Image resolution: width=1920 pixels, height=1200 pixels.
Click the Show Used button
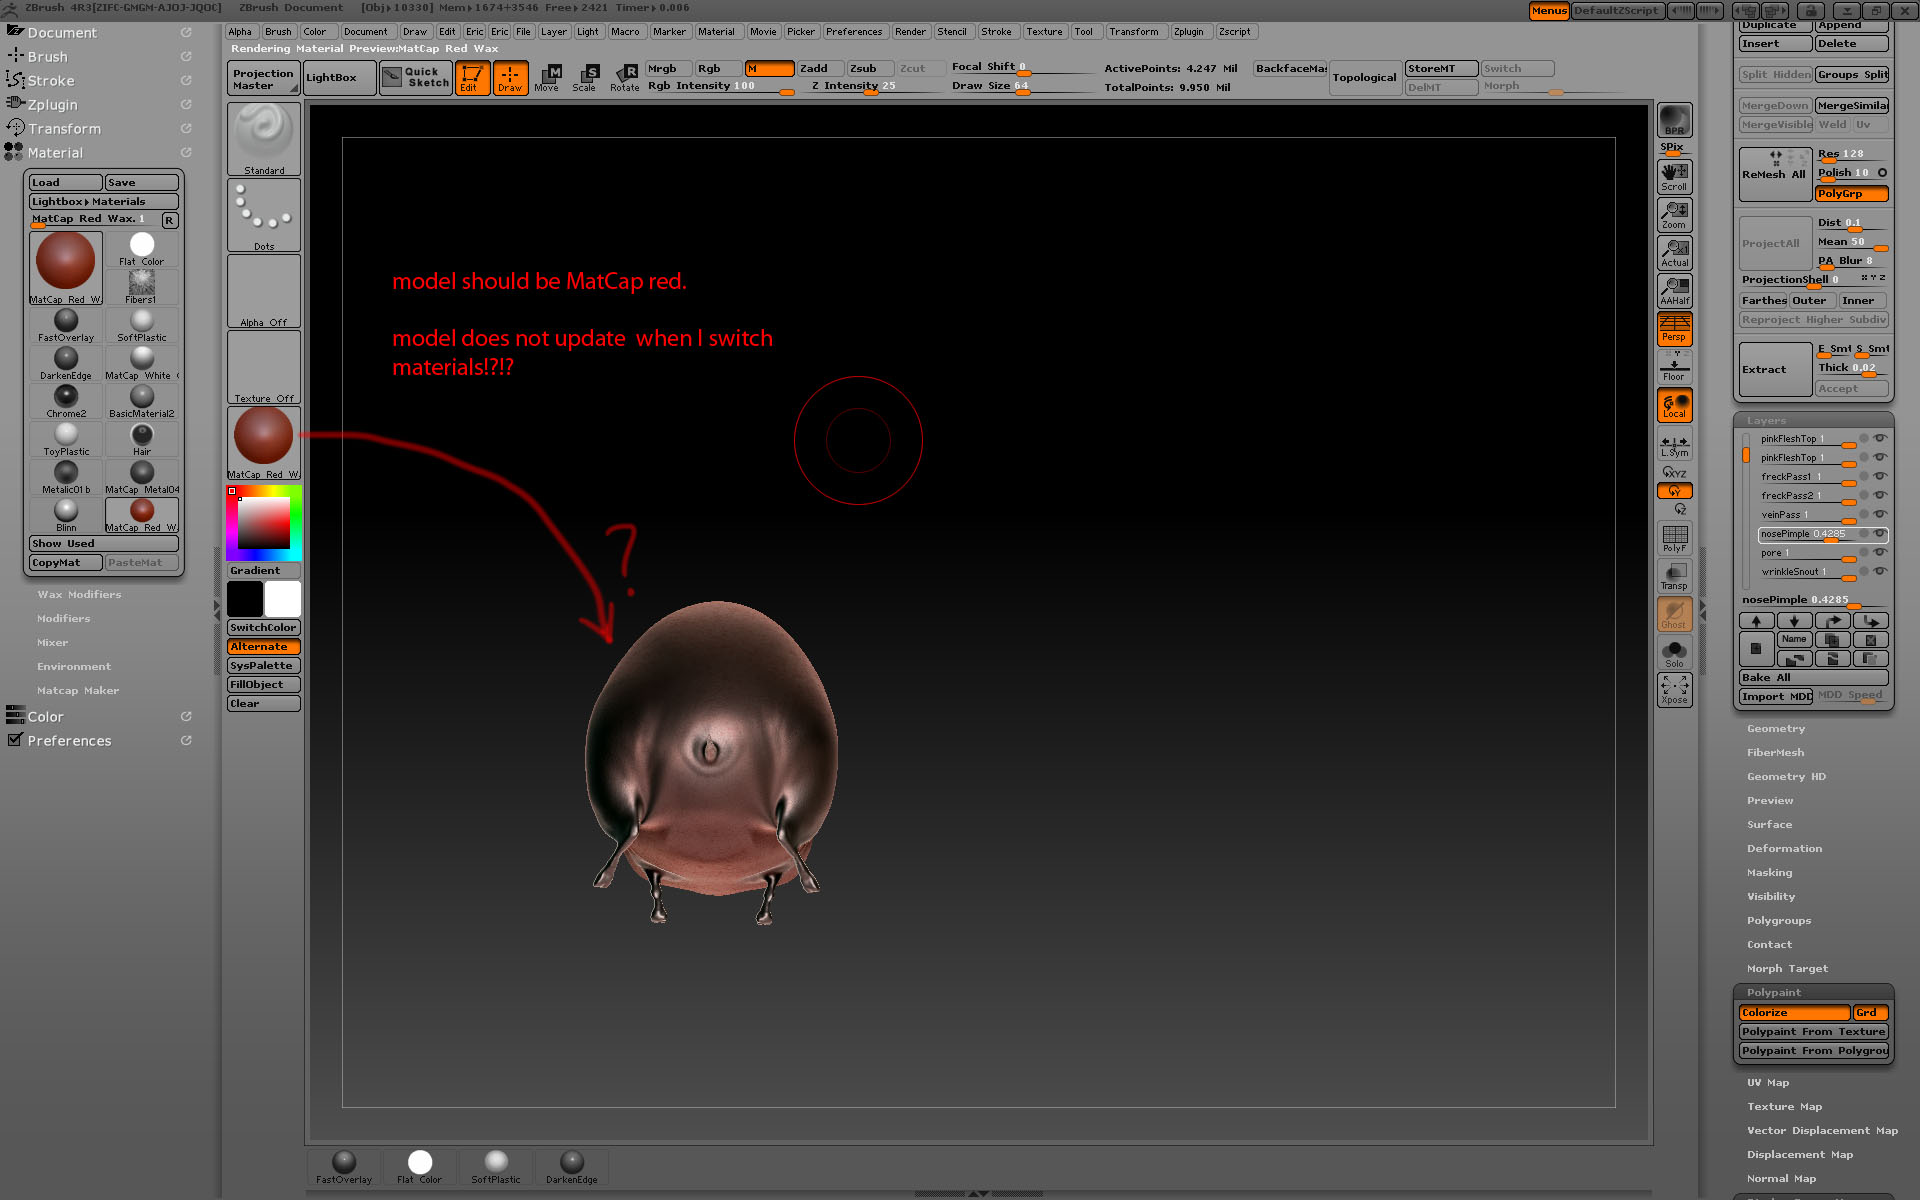click(104, 544)
